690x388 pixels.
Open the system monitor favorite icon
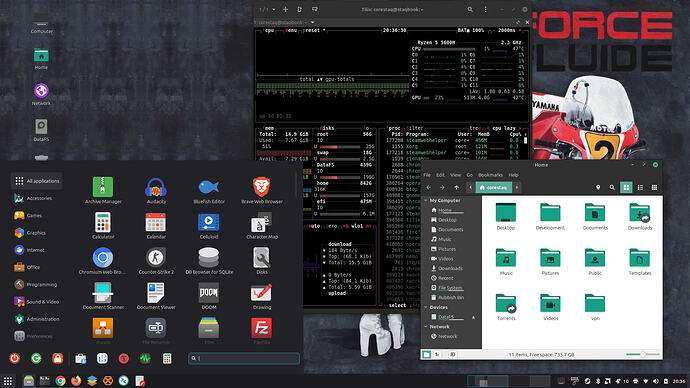click(145, 359)
